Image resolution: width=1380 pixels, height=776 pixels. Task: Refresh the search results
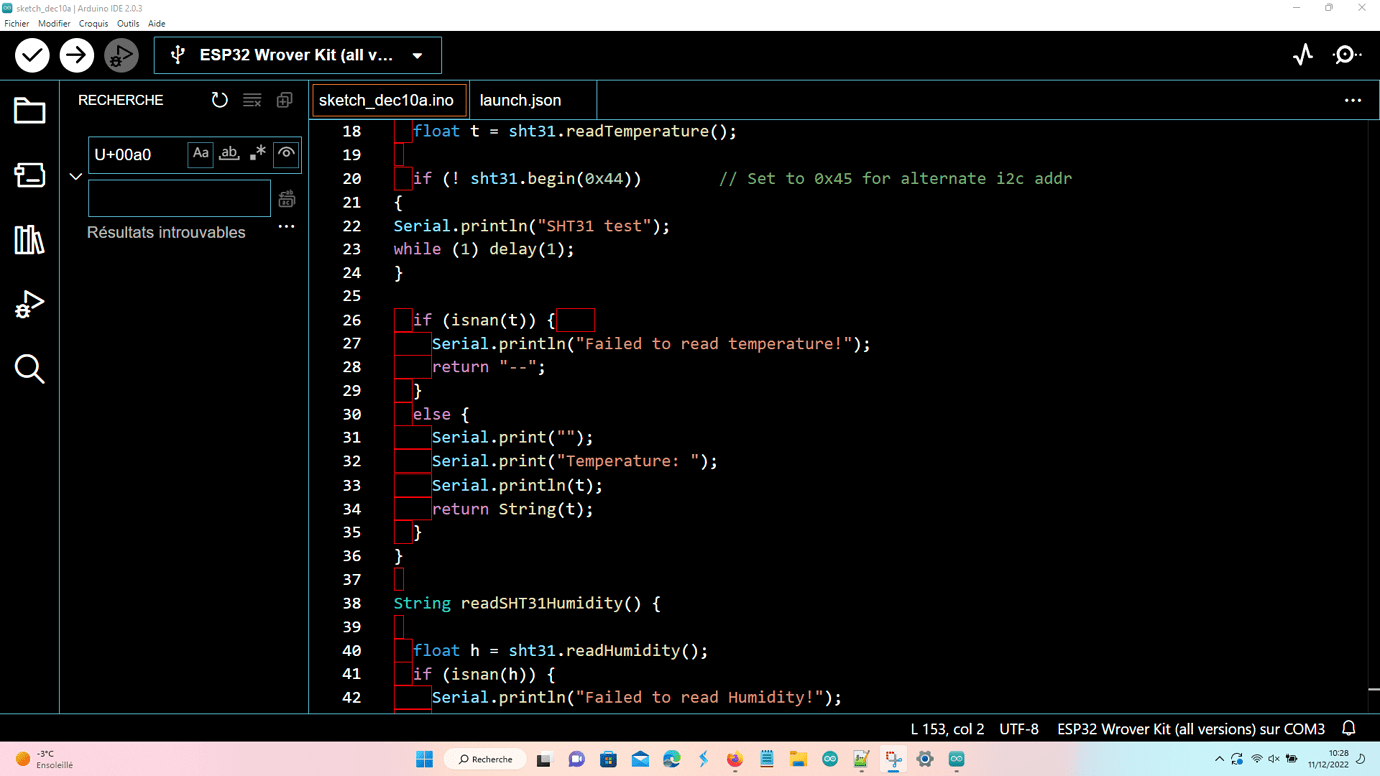(220, 100)
